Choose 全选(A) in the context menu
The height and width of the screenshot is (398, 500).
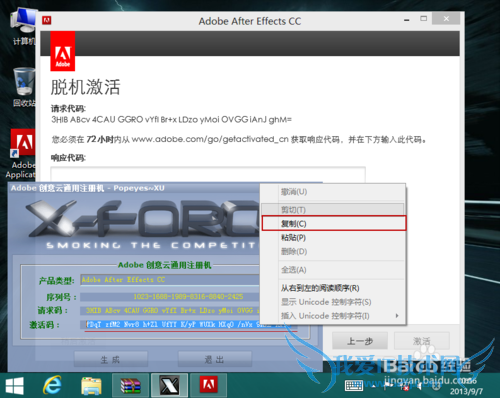click(x=333, y=270)
